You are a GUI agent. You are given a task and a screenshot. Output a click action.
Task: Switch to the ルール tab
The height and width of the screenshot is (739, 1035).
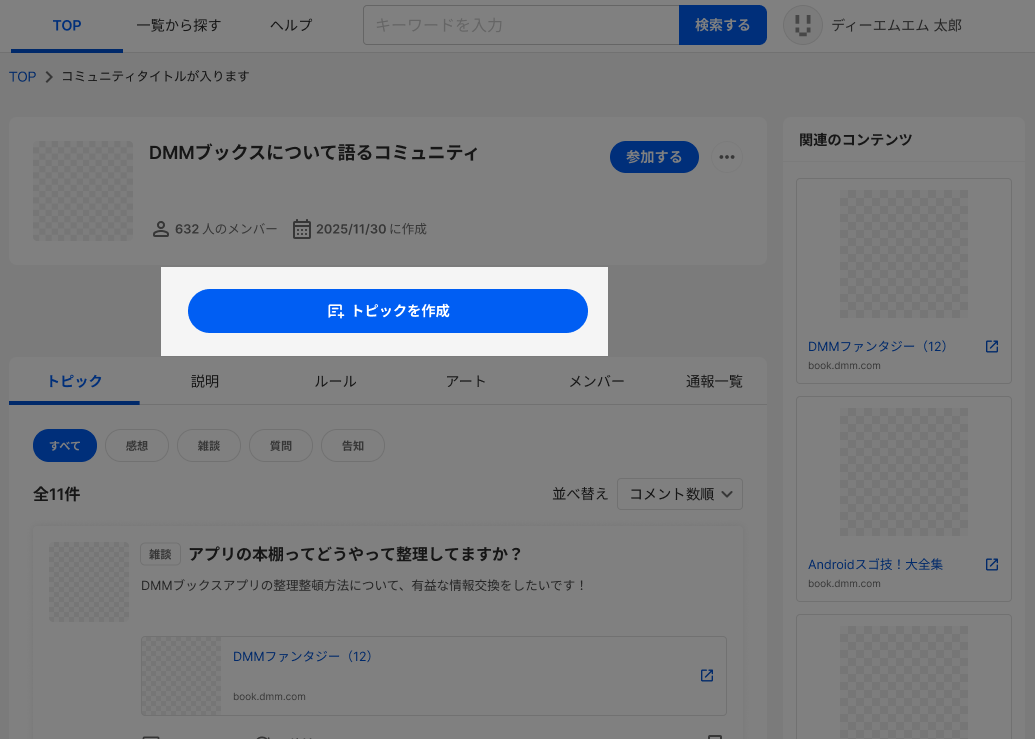pos(335,381)
